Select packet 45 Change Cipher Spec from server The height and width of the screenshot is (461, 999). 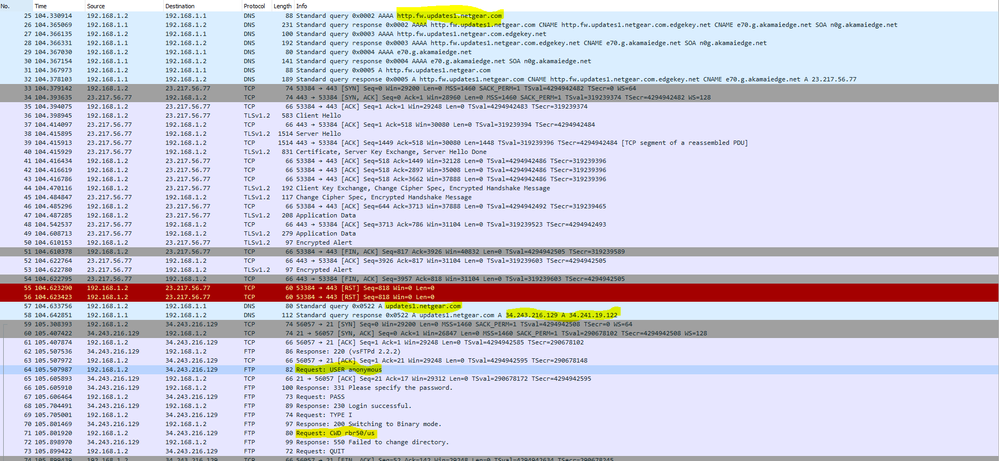(x=500, y=197)
